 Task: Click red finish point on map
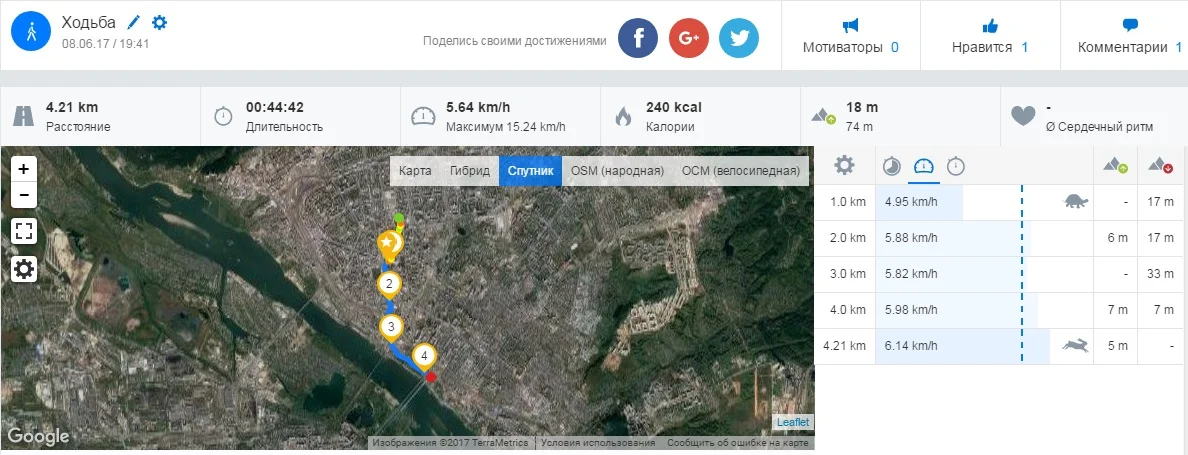click(x=430, y=377)
